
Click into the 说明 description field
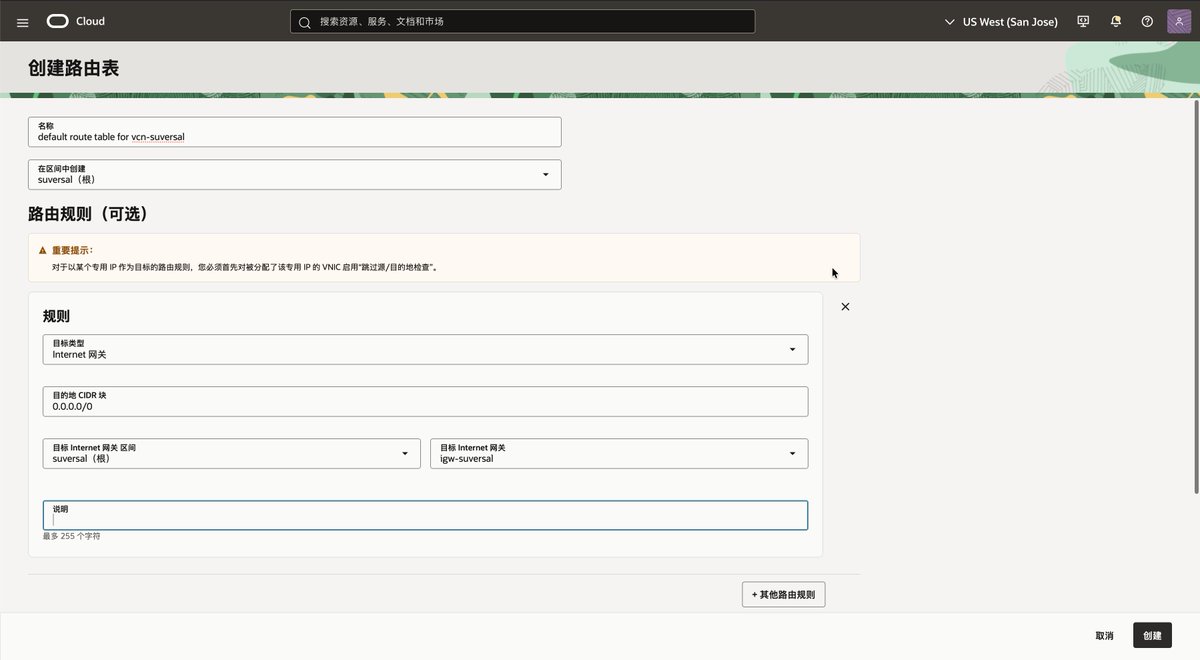(425, 515)
